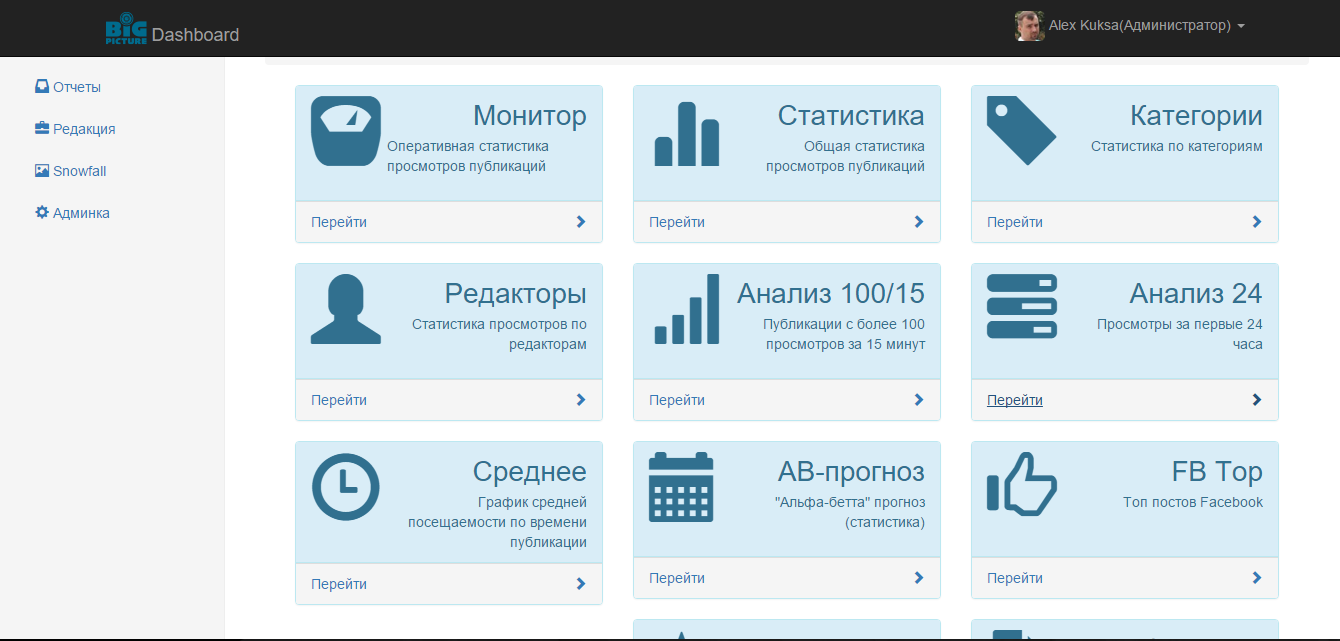The image size is (1340, 641).
Task: Follow Перейти link under Редакторы
Action: click(x=339, y=400)
